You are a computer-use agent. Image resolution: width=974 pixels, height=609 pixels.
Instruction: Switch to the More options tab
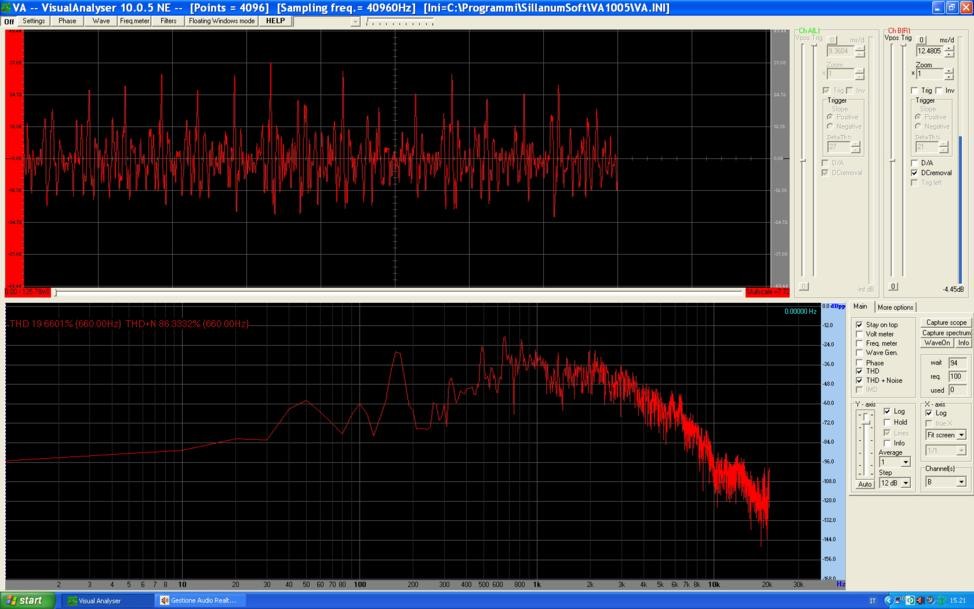(x=895, y=307)
